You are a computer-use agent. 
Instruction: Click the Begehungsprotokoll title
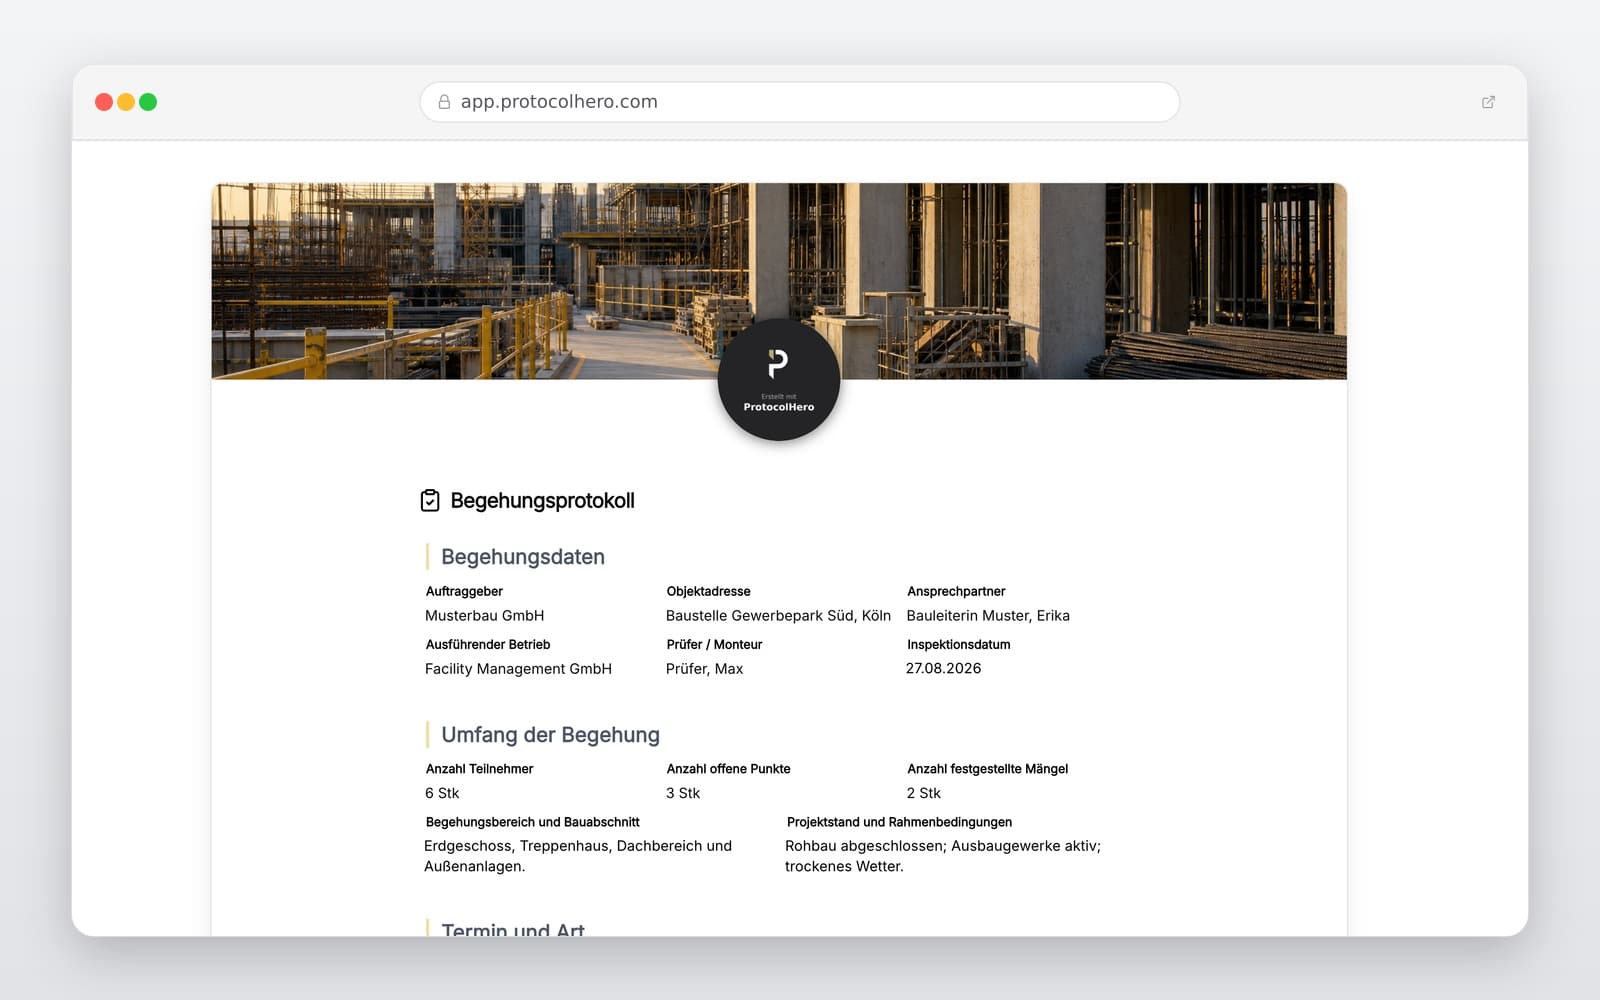pos(542,501)
